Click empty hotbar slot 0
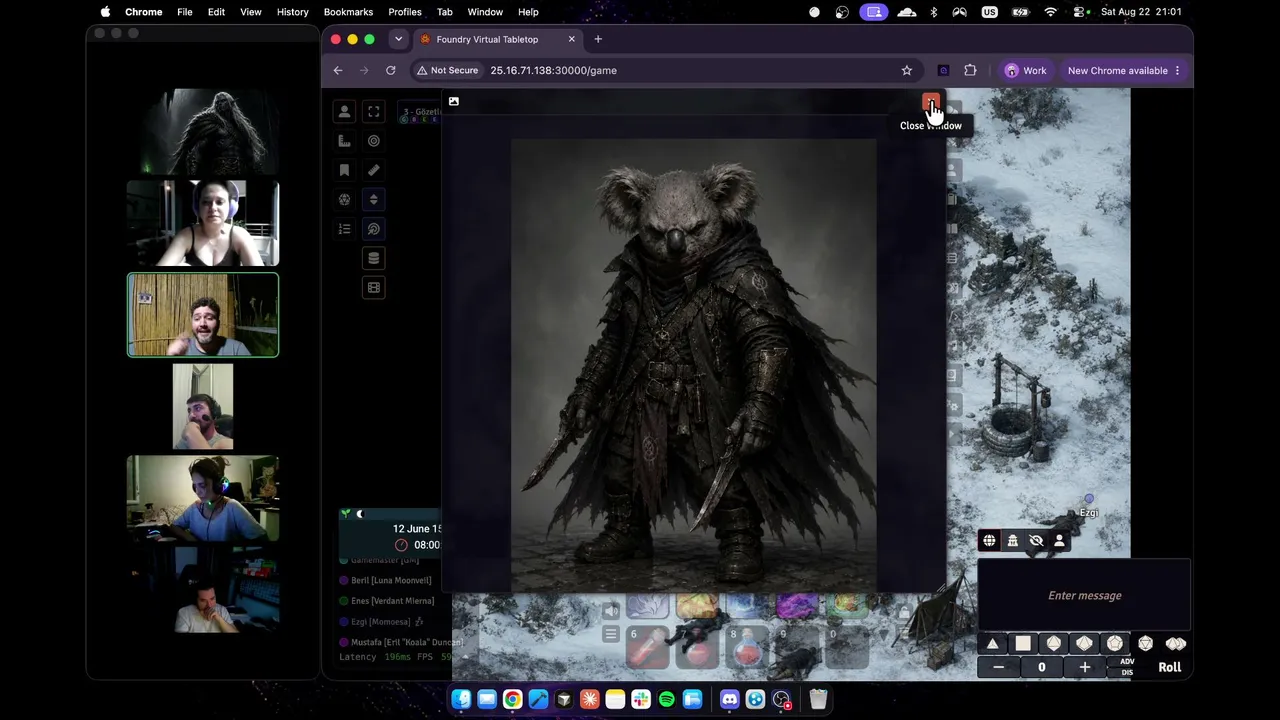The image size is (1280, 720). pyautogui.click(x=847, y=646)
